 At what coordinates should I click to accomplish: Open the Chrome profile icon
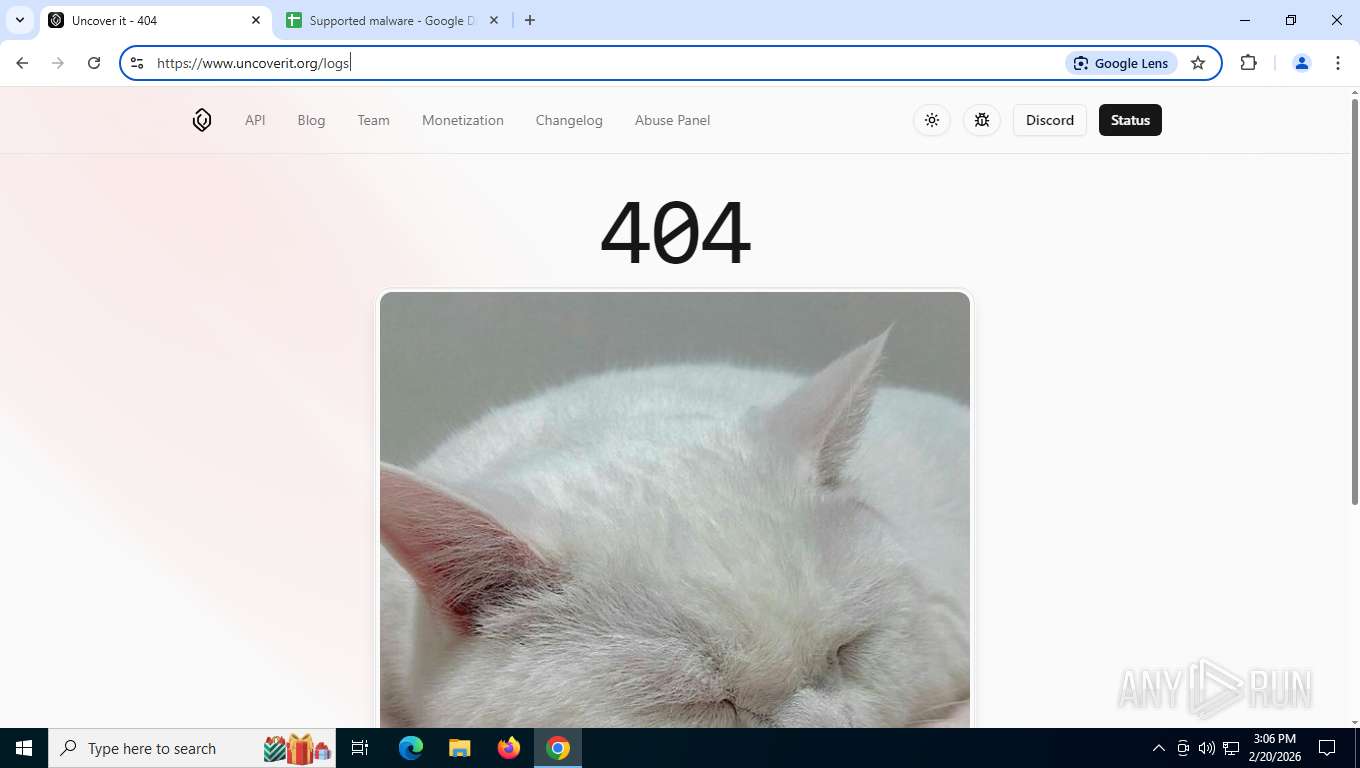tap(1302, 63)
